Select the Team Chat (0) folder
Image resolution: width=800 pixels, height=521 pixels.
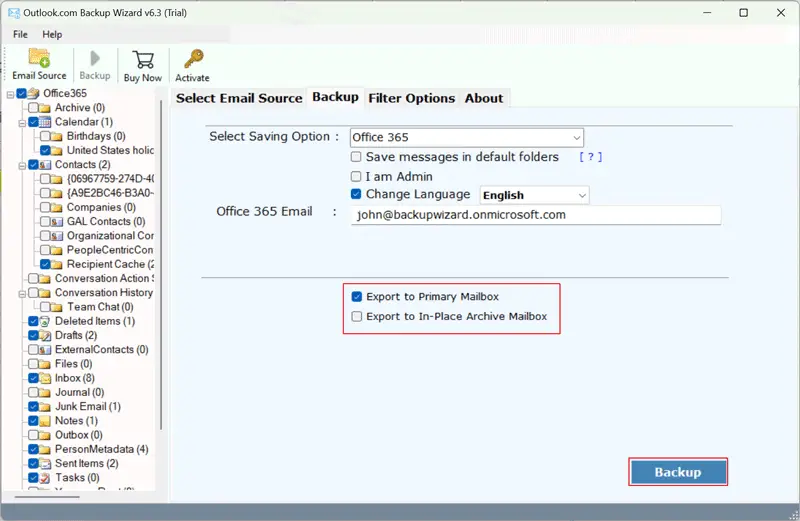100,307
